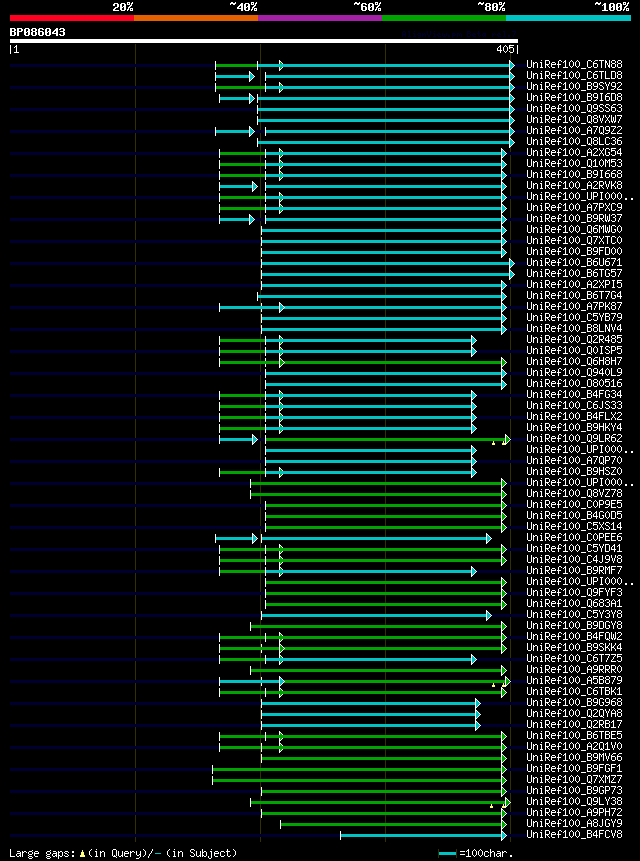Open hit UniRef100_C6TLD8
Image resolution: width=640 pixels, height=861 pixels.
coord(574,76)
